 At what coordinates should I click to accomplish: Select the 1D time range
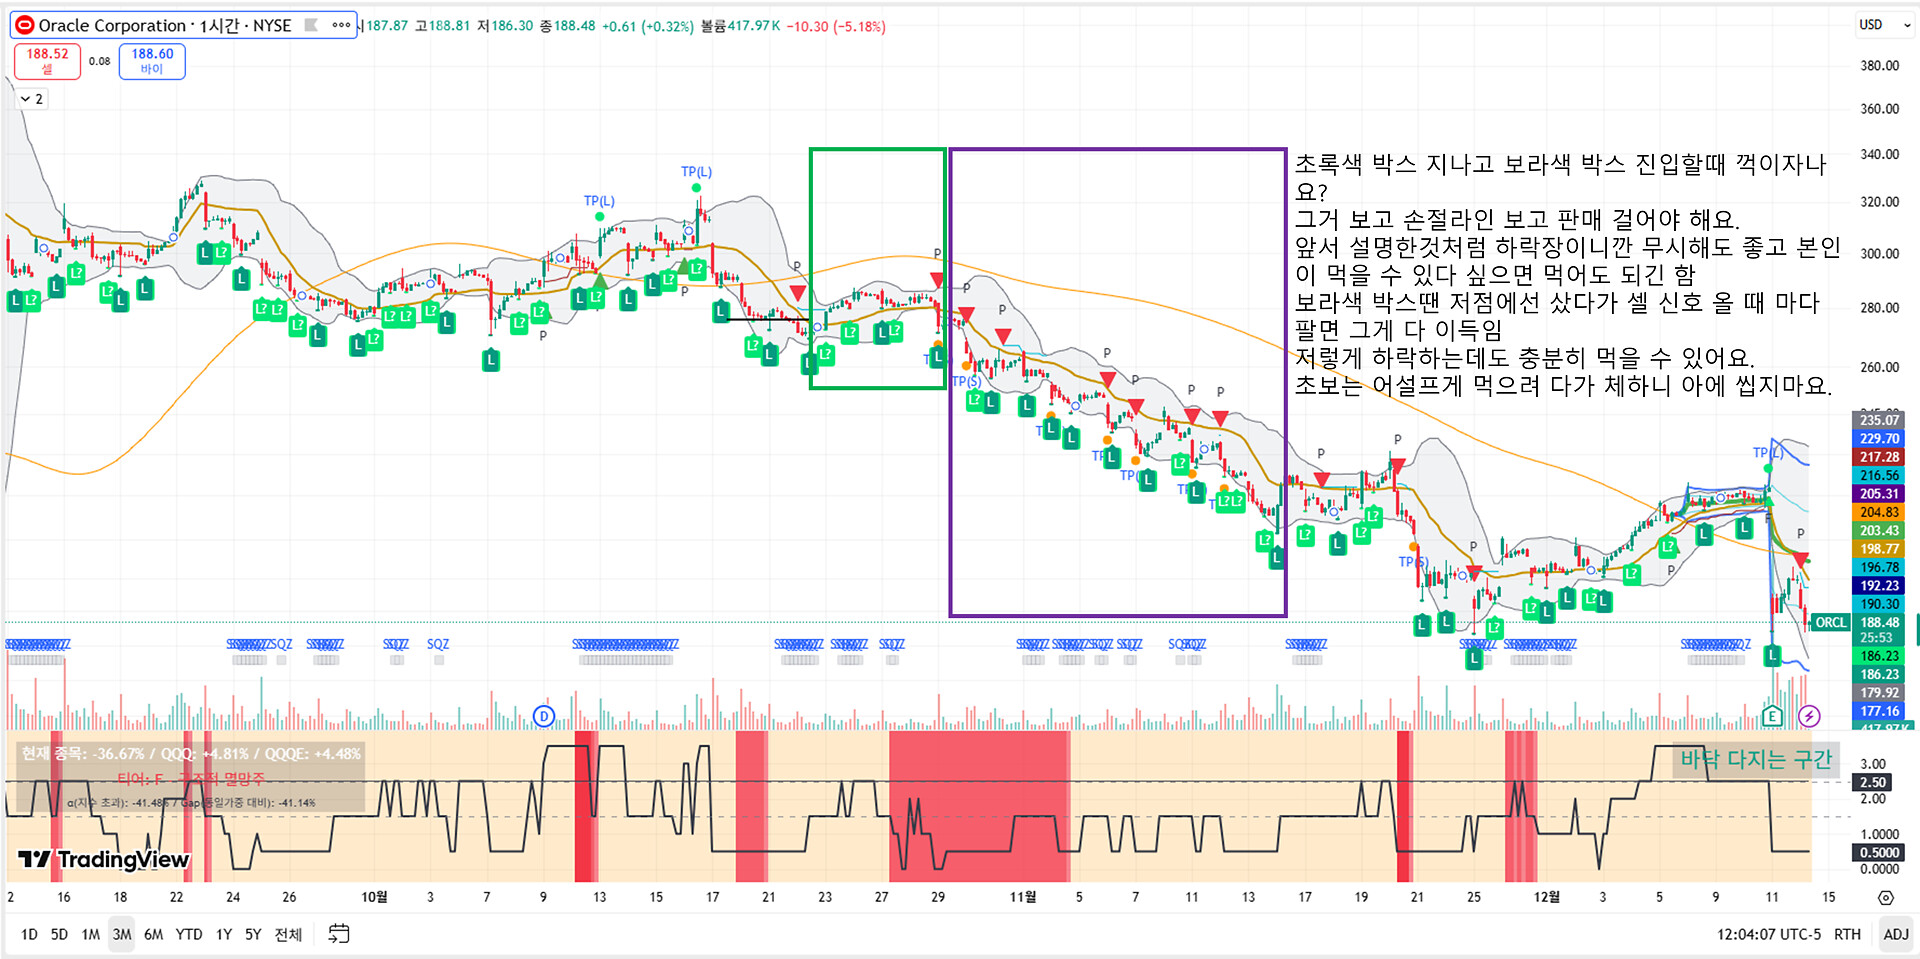29,934
